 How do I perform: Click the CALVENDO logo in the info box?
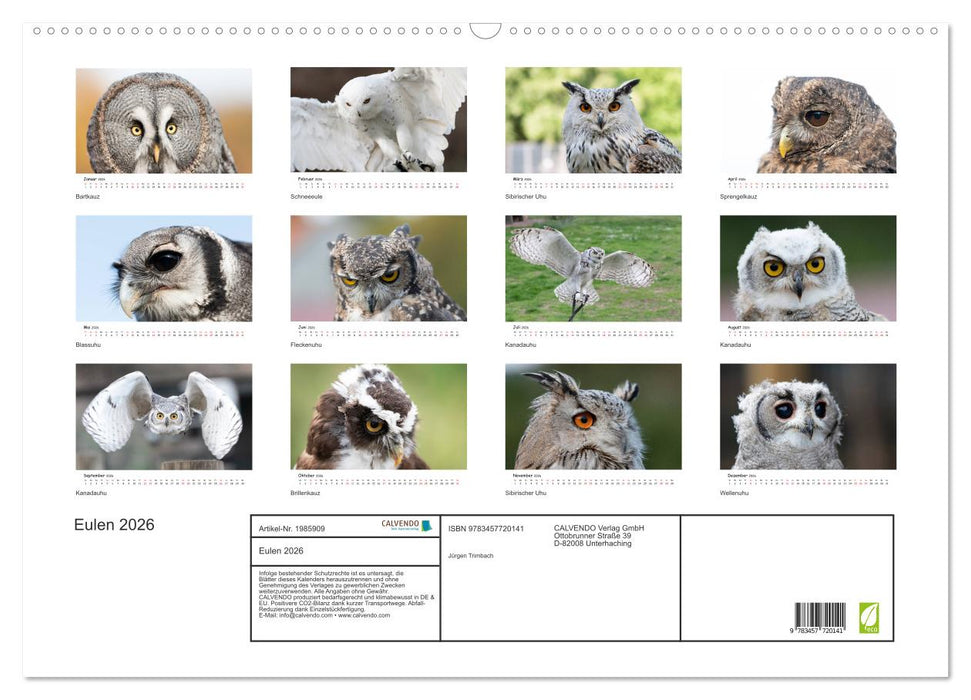point(406,525)
